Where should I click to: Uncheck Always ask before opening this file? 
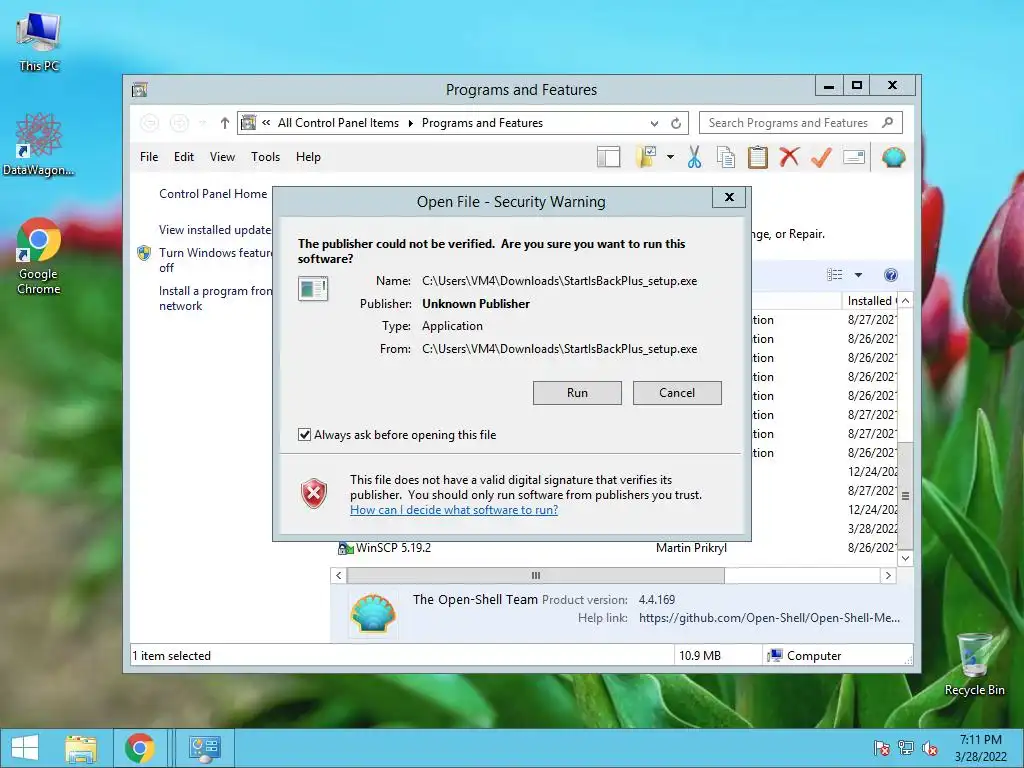[304, 435]
